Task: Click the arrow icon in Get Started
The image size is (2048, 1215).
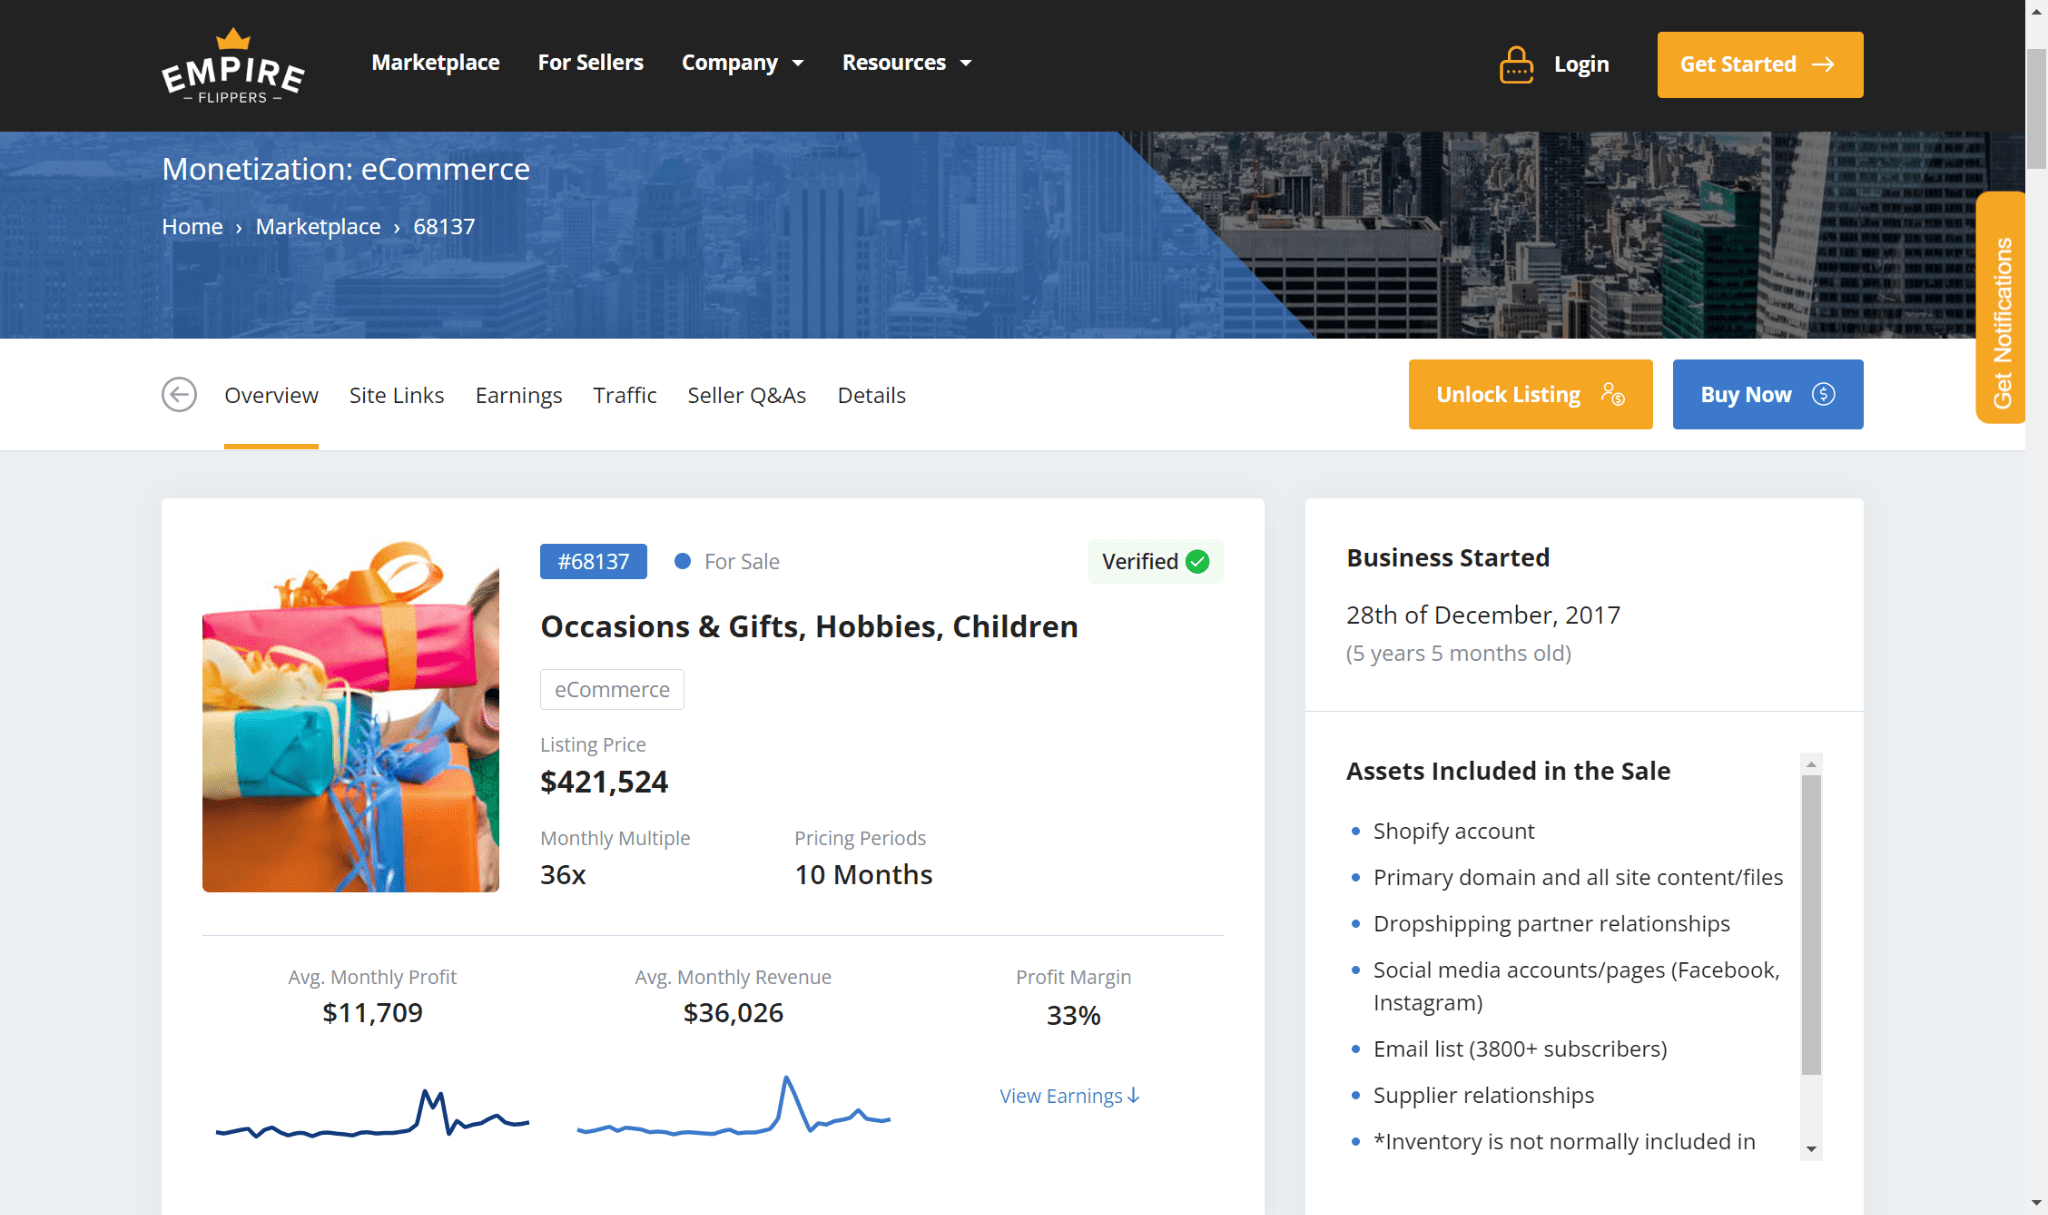Action: [x=1823, y=65]
